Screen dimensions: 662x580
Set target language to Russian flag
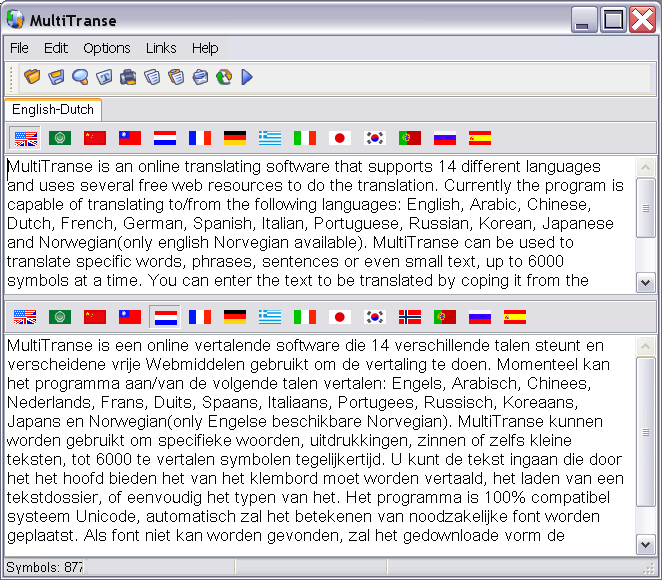click(480, 317)
